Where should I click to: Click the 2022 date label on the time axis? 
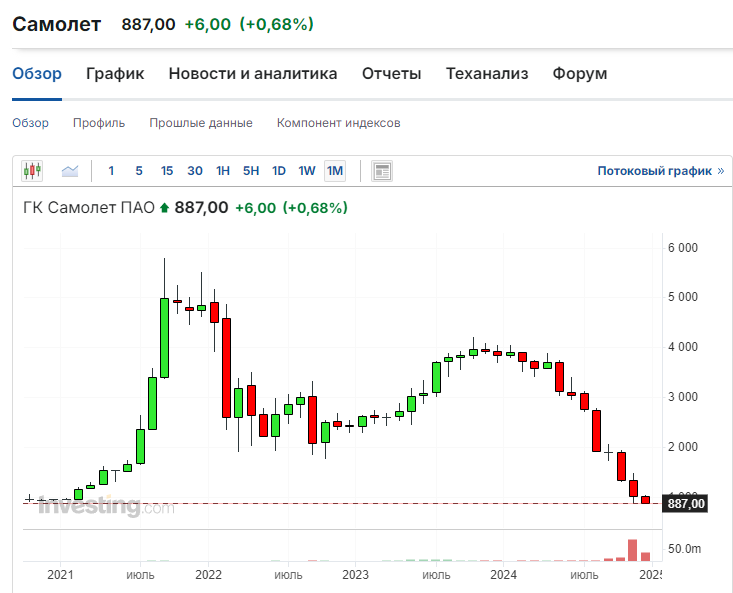point(208,575)
